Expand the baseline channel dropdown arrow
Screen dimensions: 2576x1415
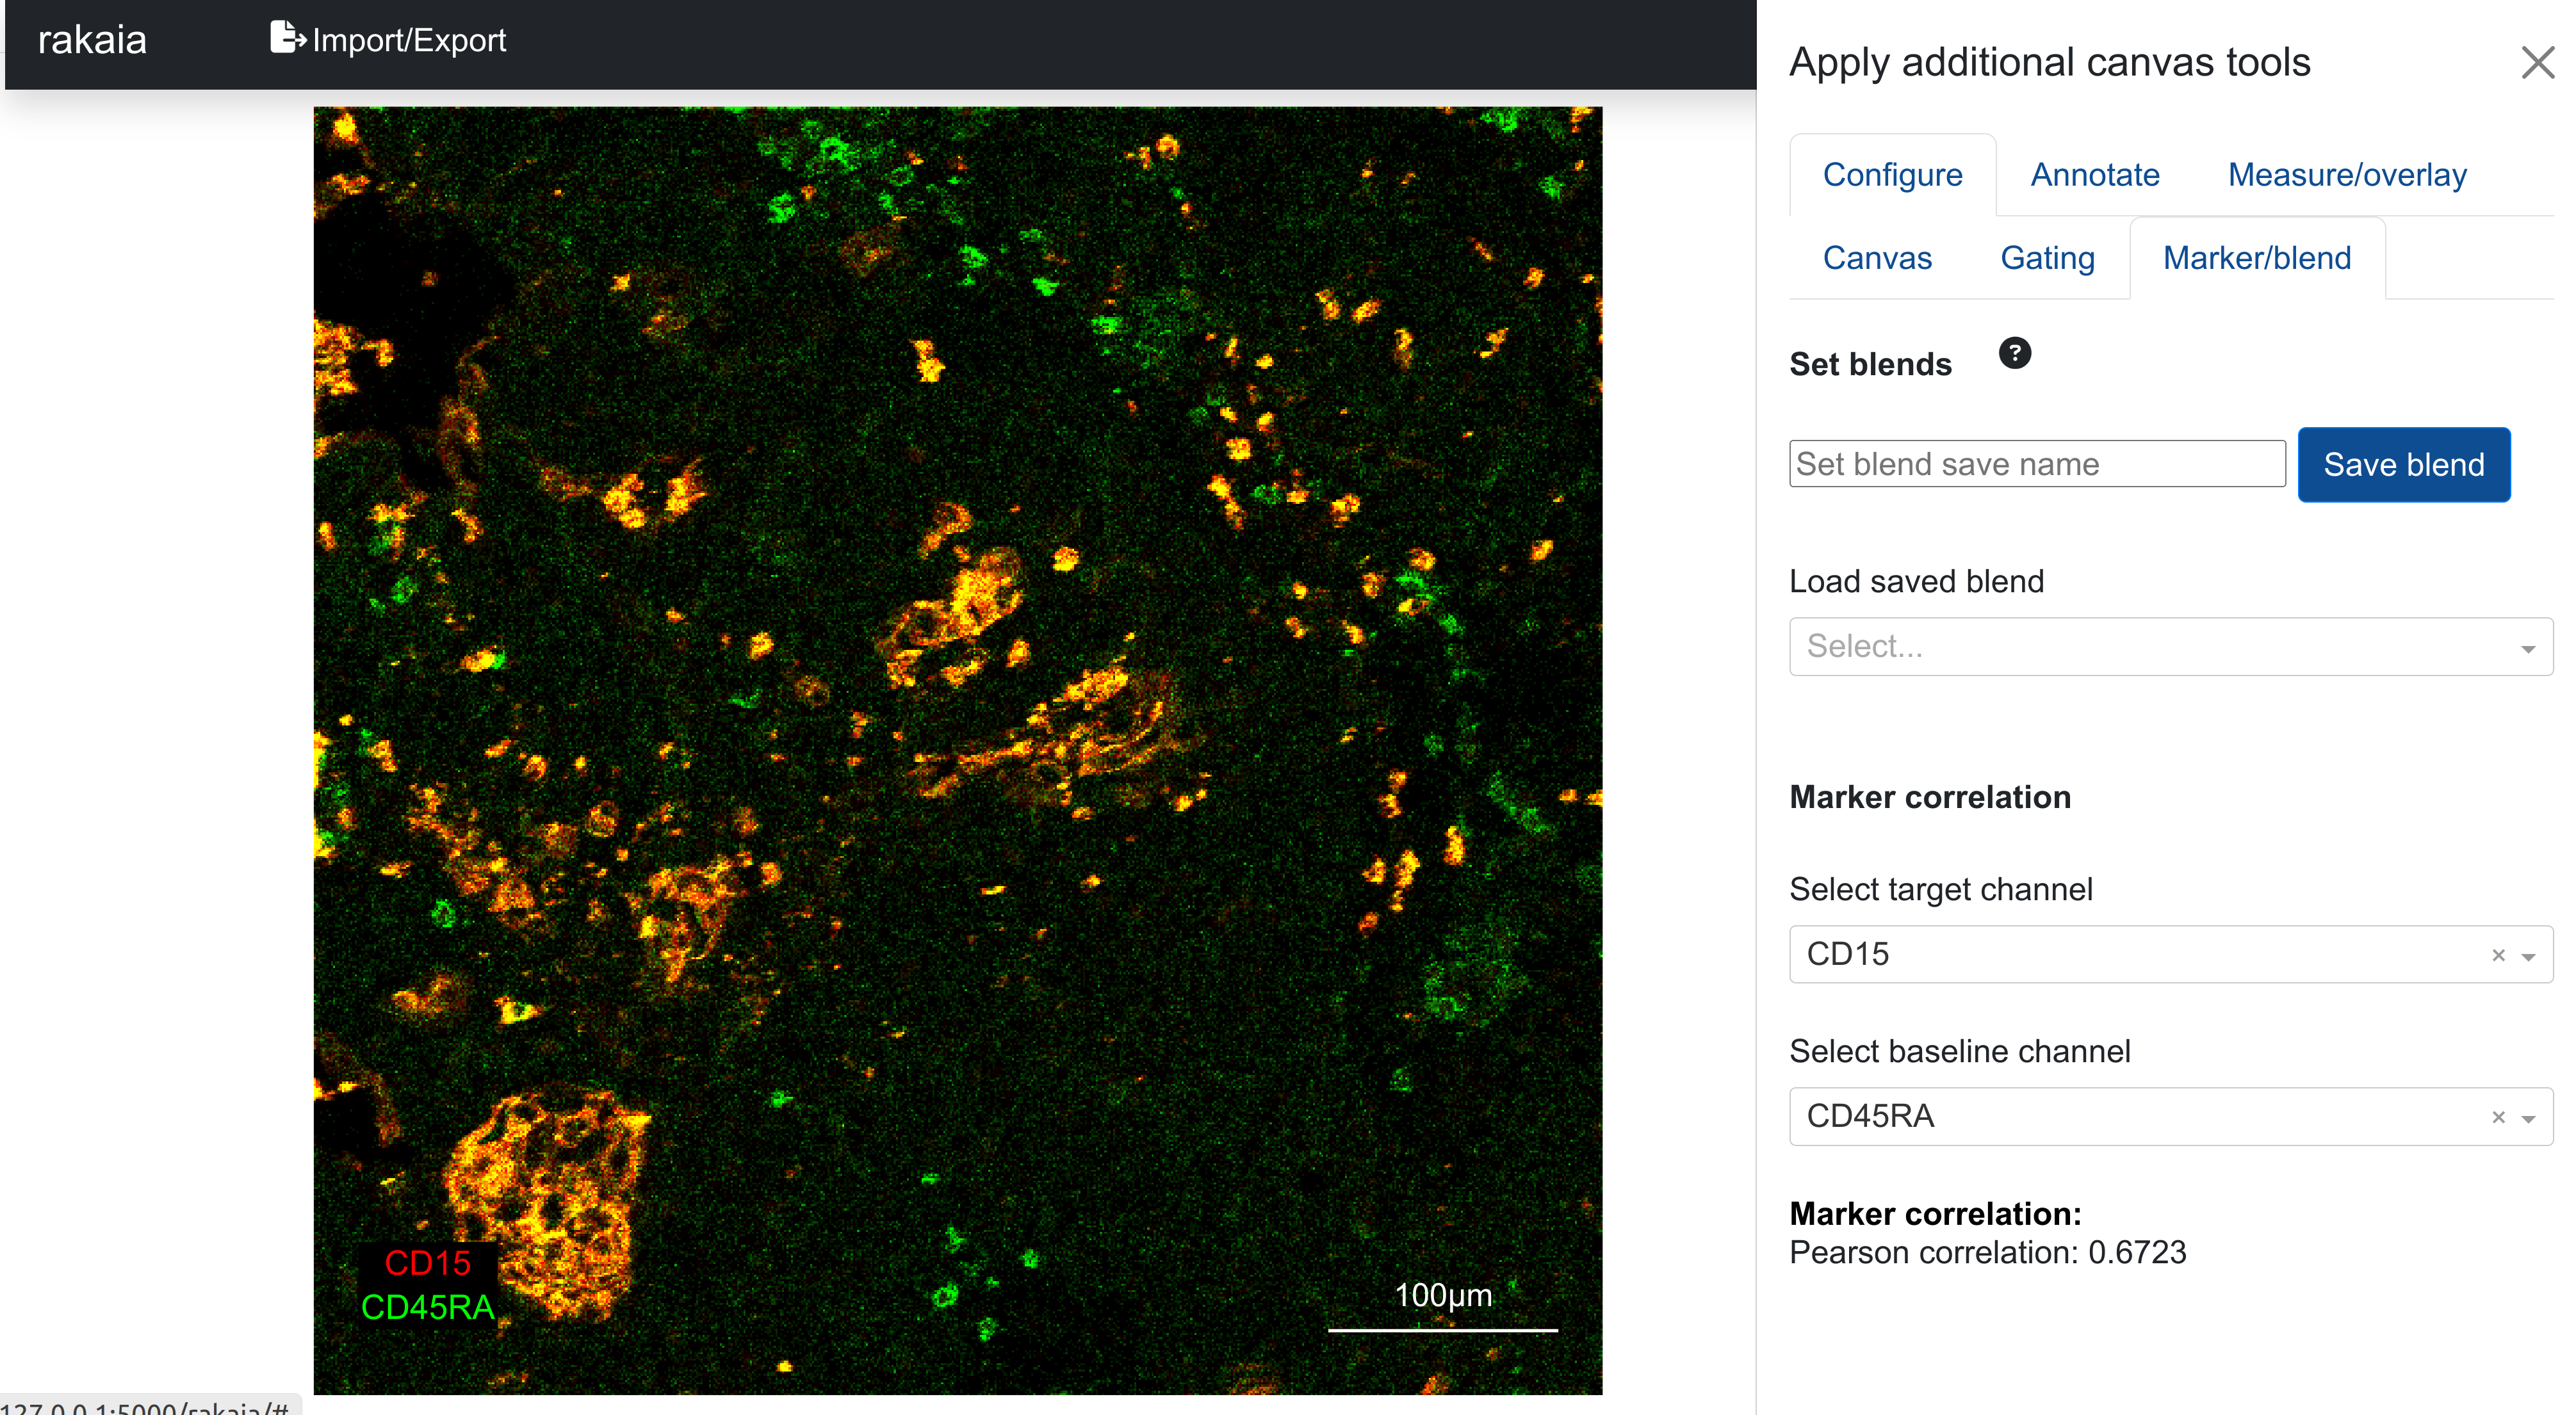click(2528, 1118)
